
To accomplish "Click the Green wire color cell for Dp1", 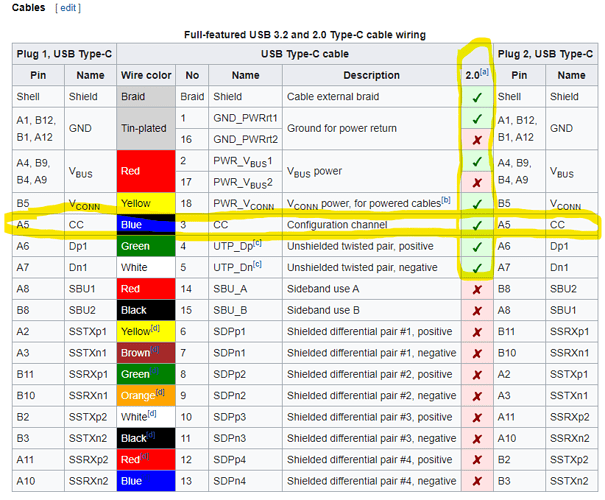I will pos(146,246).
